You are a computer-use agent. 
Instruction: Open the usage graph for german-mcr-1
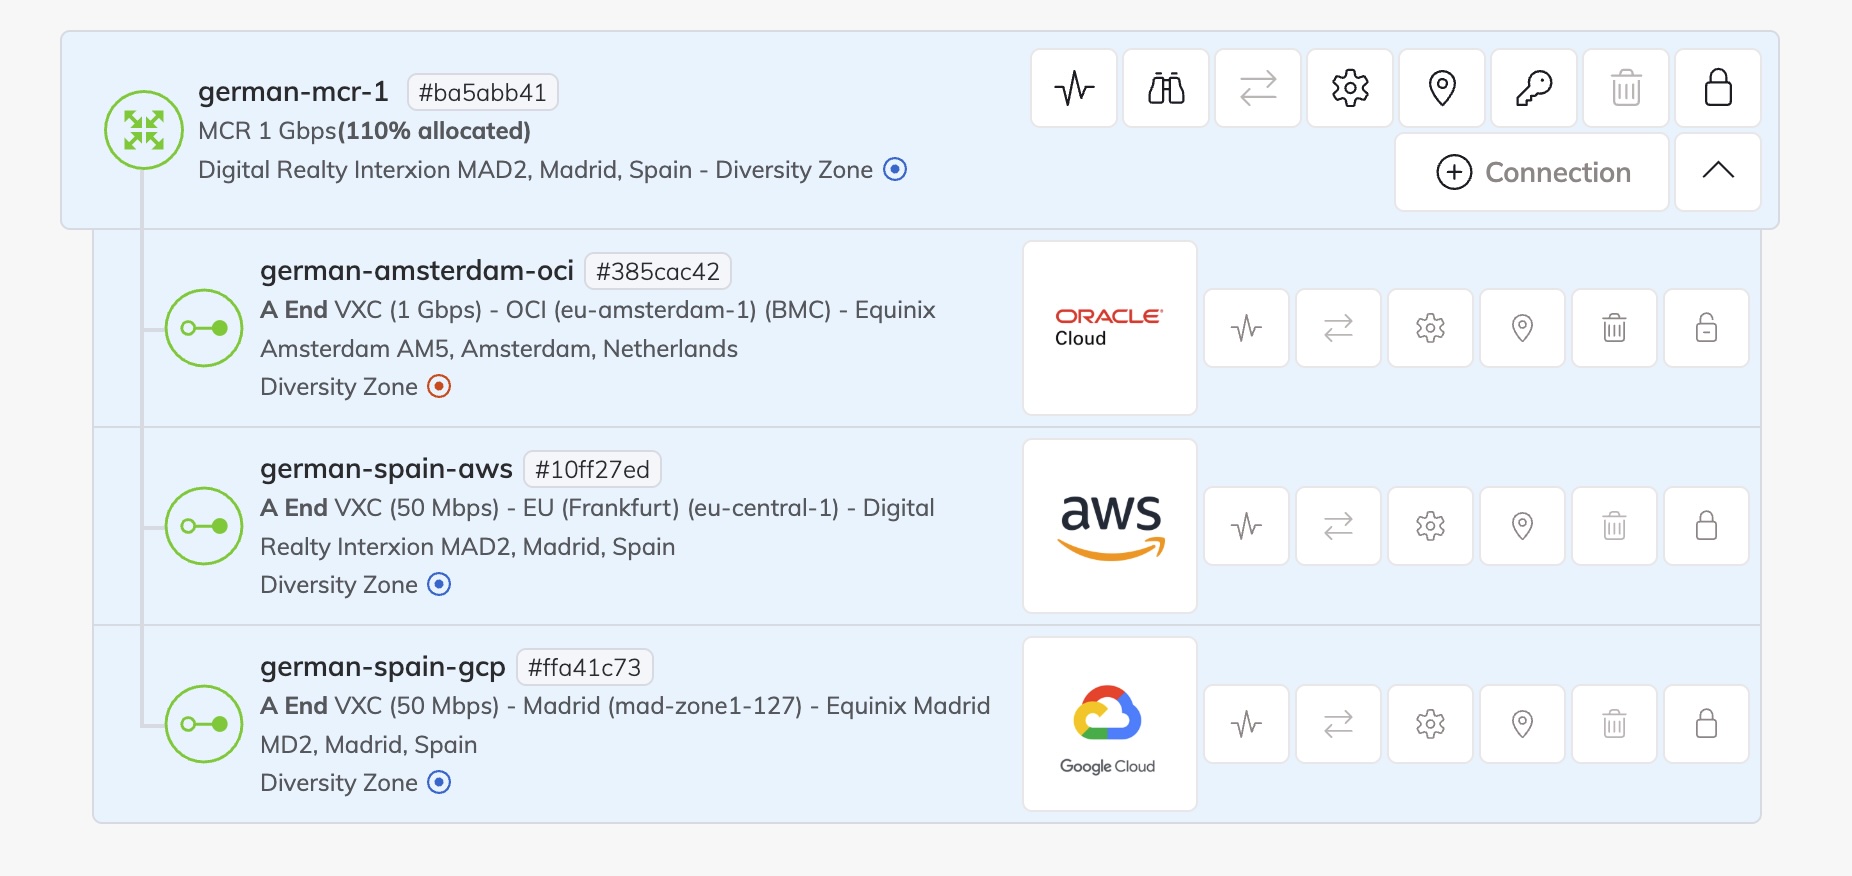click(1073, 88)
